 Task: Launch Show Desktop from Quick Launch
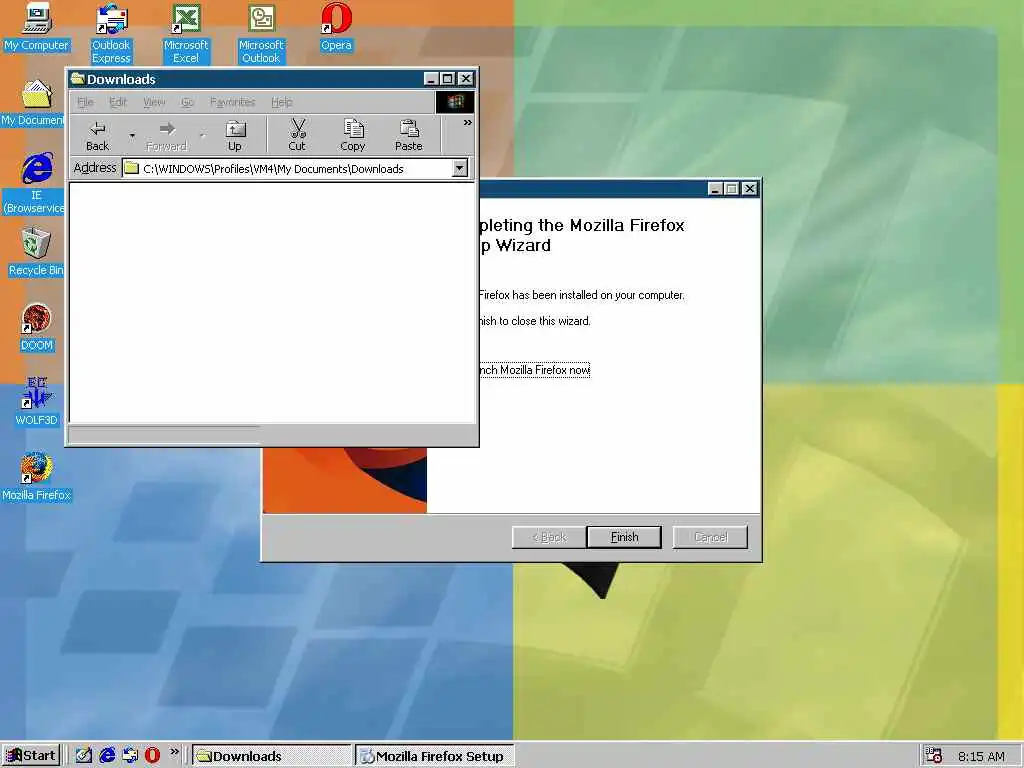click(x=84, y=756)
